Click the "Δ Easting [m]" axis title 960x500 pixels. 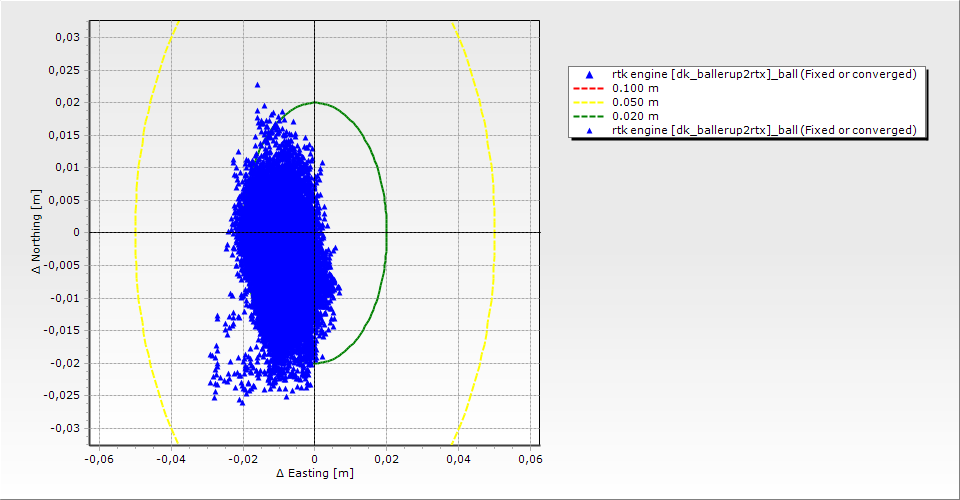(x=315, y=473)
